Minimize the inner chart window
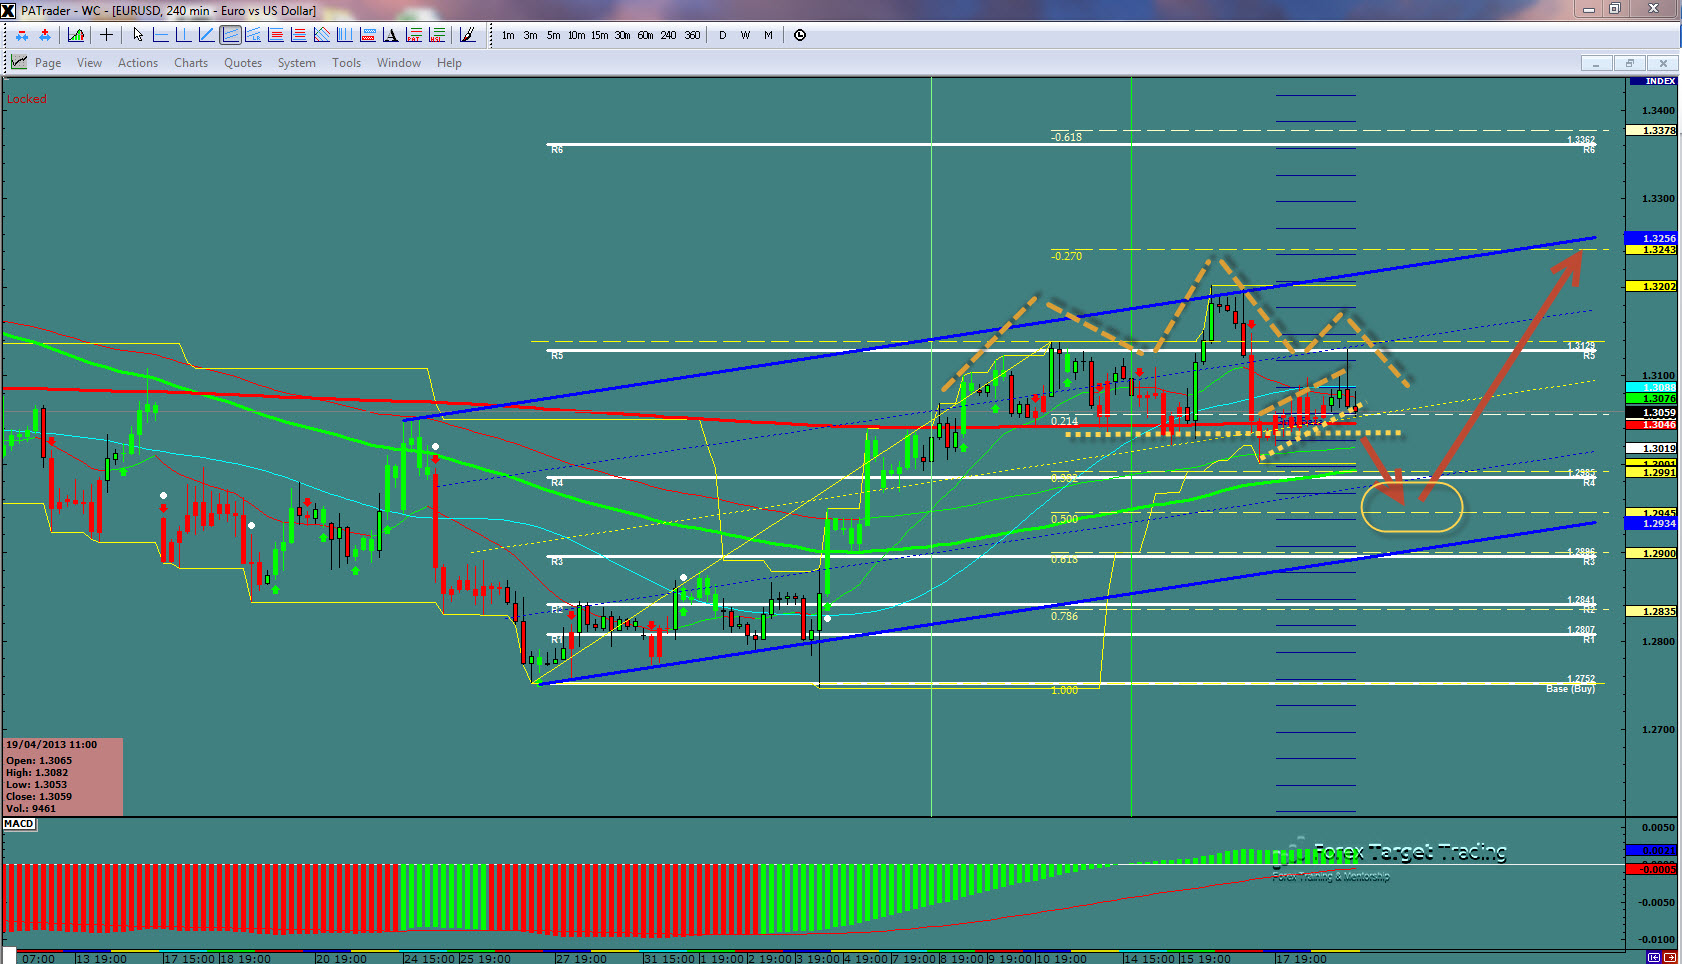Viewport: 1682px width, 964px height. pyautogui.click(x=1596, y=63)
